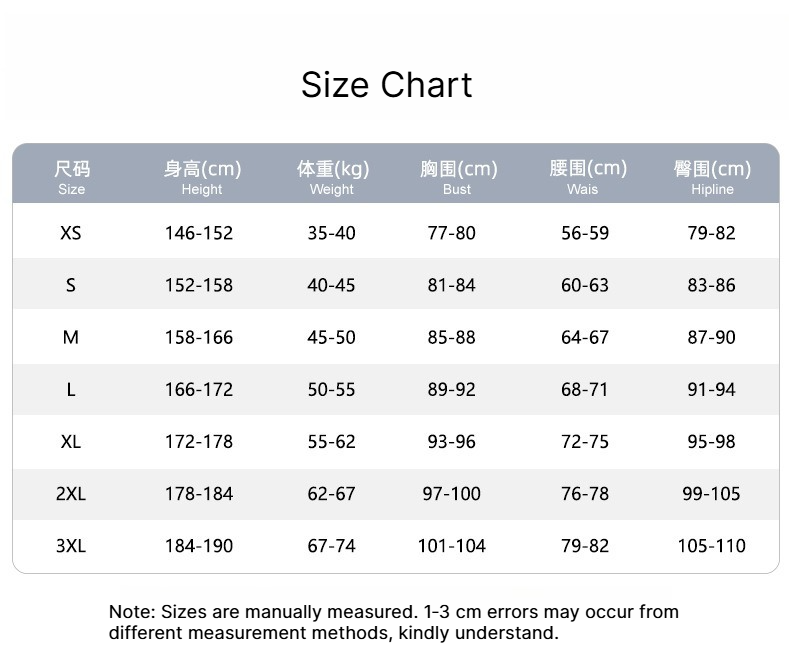Click the Wais column header

(x=588, y=177)
